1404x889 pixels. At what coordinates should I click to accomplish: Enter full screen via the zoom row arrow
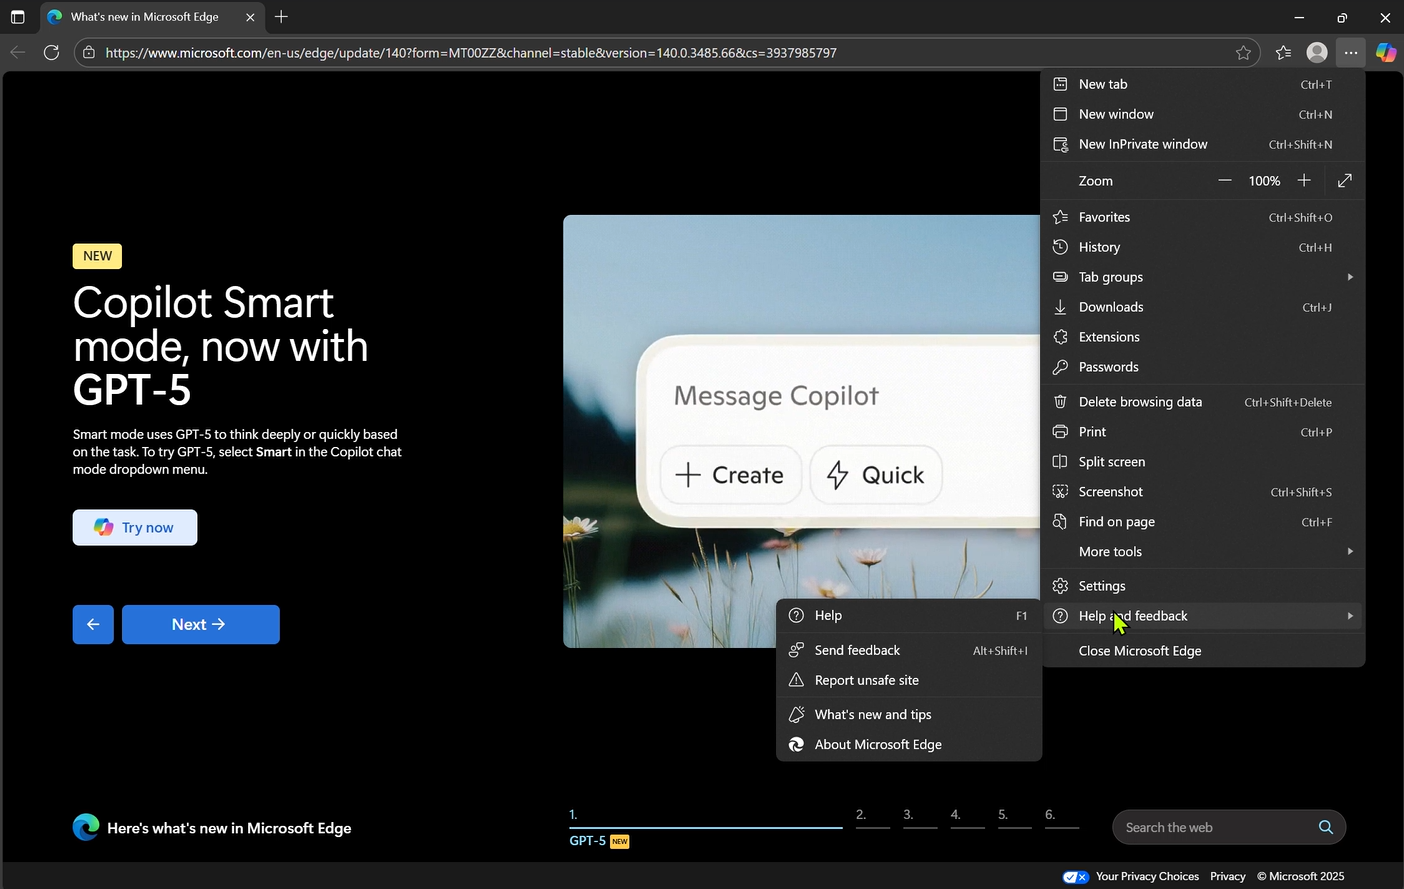click(1344, 181)
